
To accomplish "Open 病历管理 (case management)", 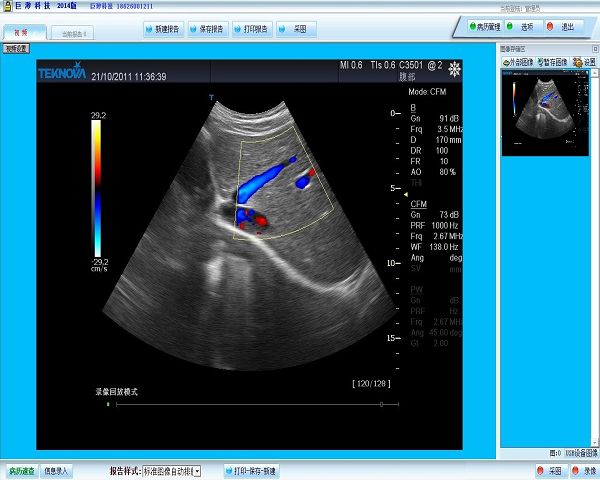I will [x=482, y=27].
